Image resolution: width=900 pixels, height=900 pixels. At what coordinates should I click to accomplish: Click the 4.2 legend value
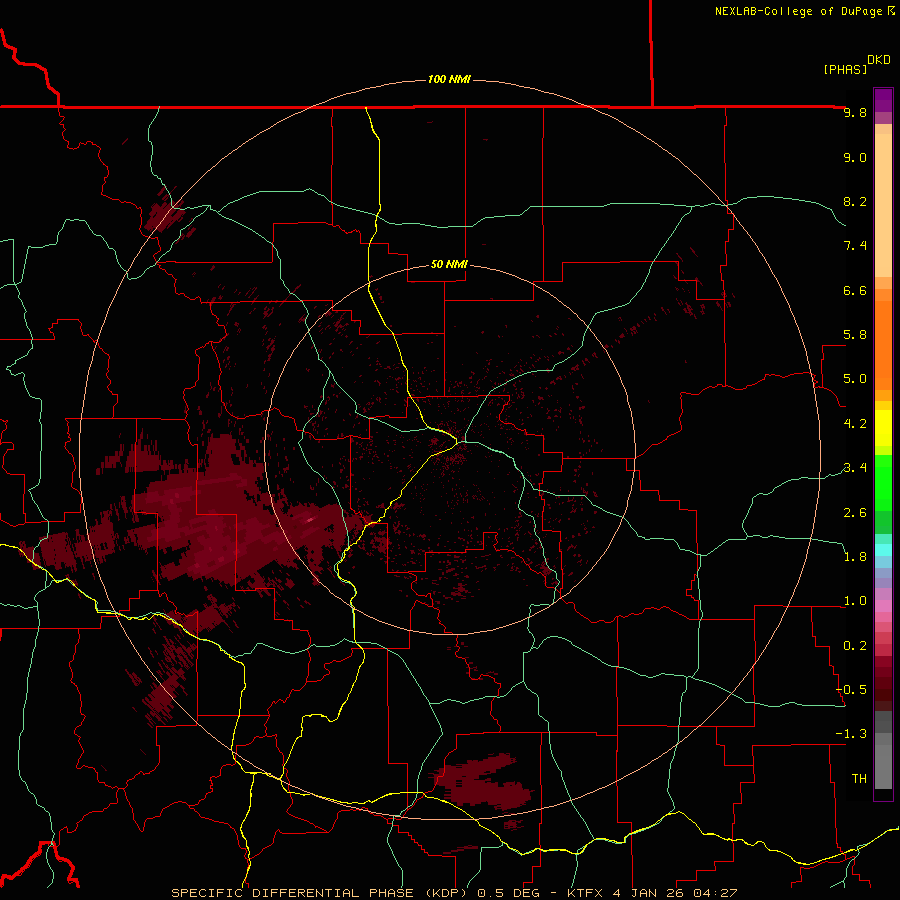click(x=855, y=424)
